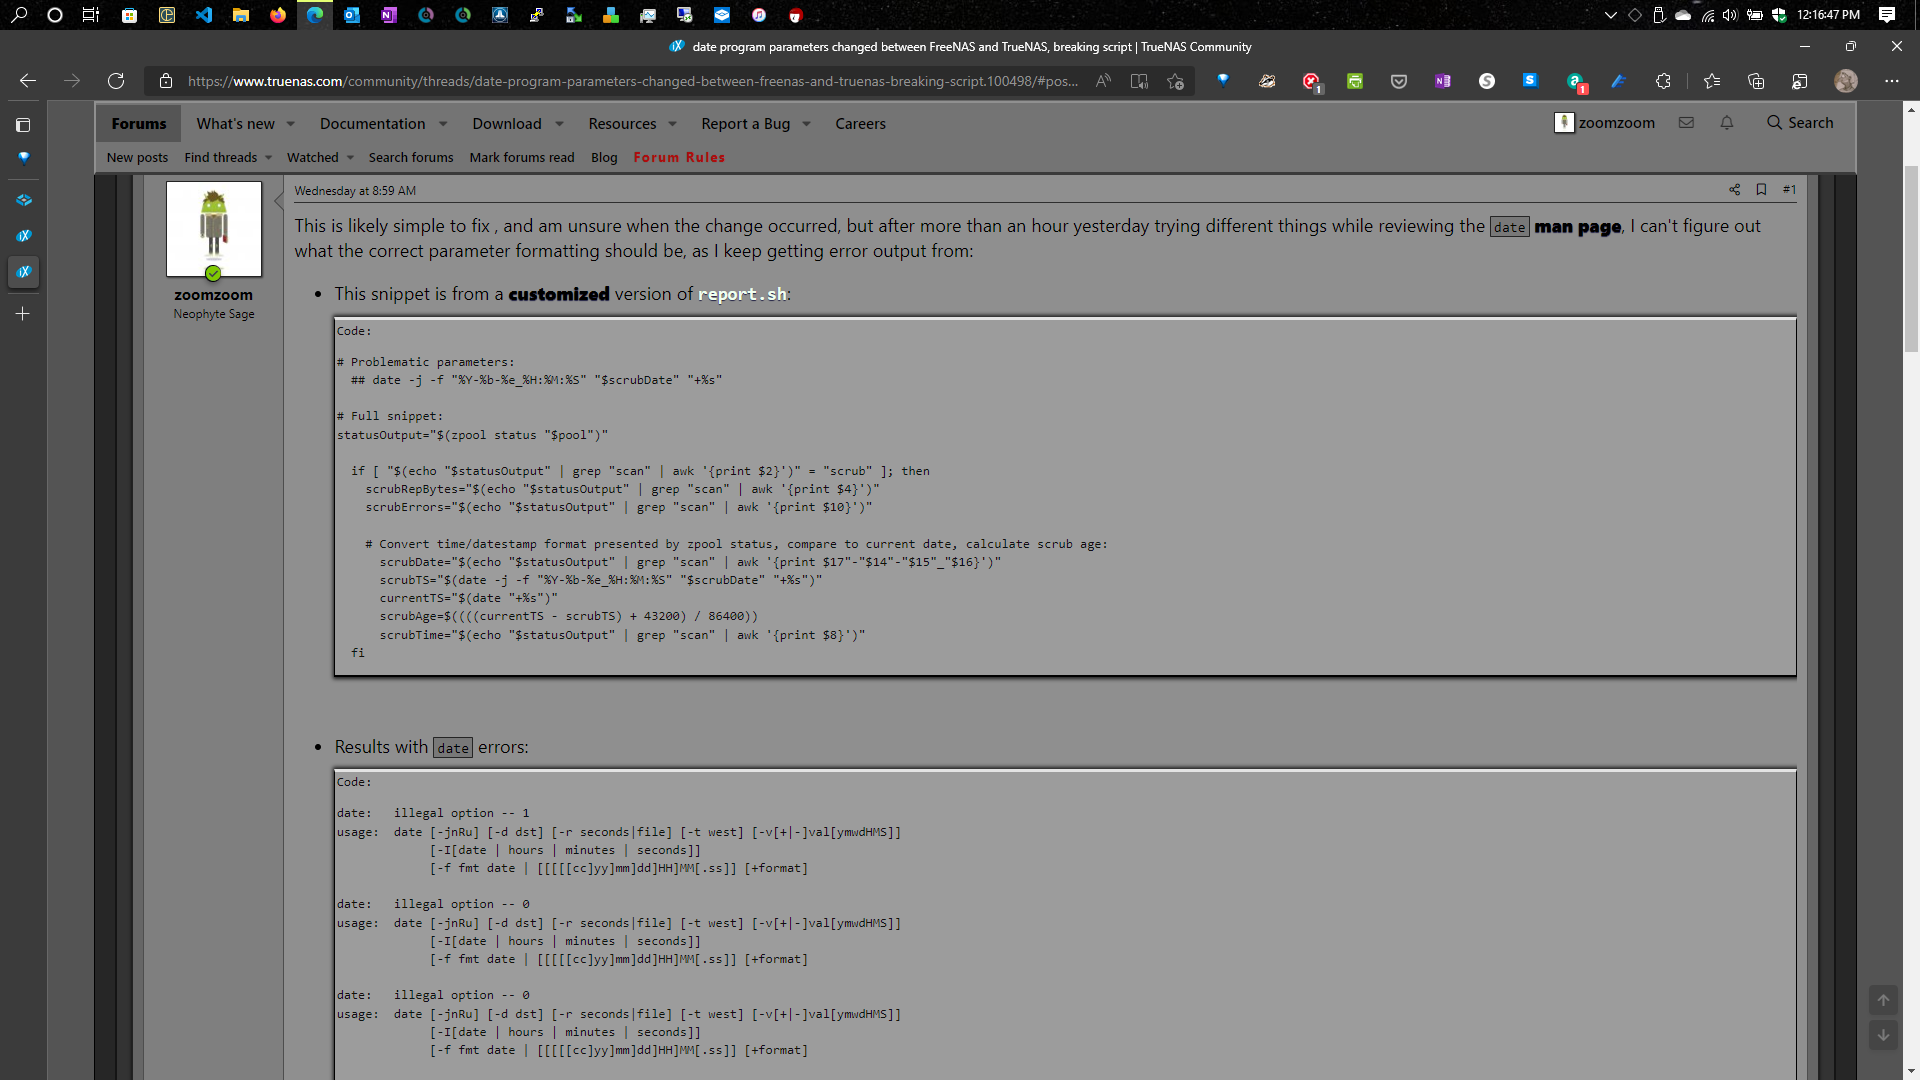Screen dimensions: 1920x1080
Task: Jump to top of page arrow button
Action: coord(1883,1000)
